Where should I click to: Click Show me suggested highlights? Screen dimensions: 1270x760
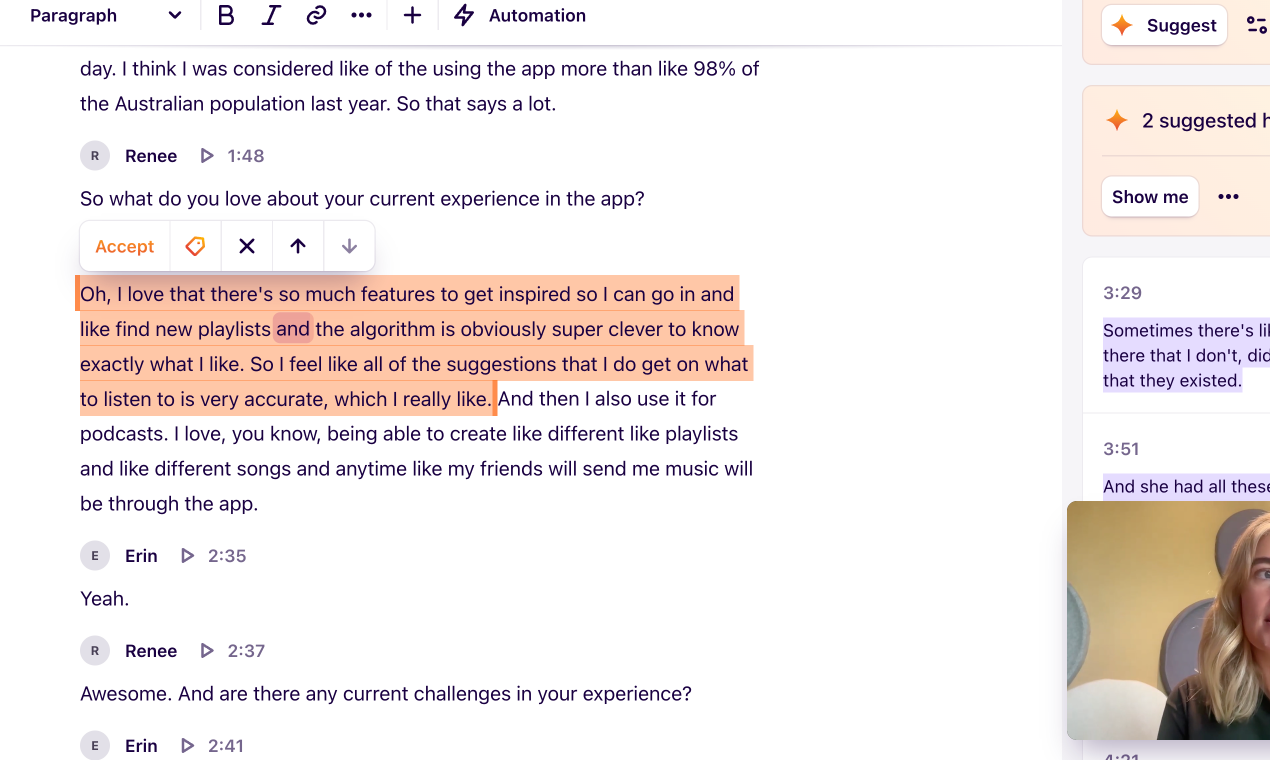coord(1149,197)
